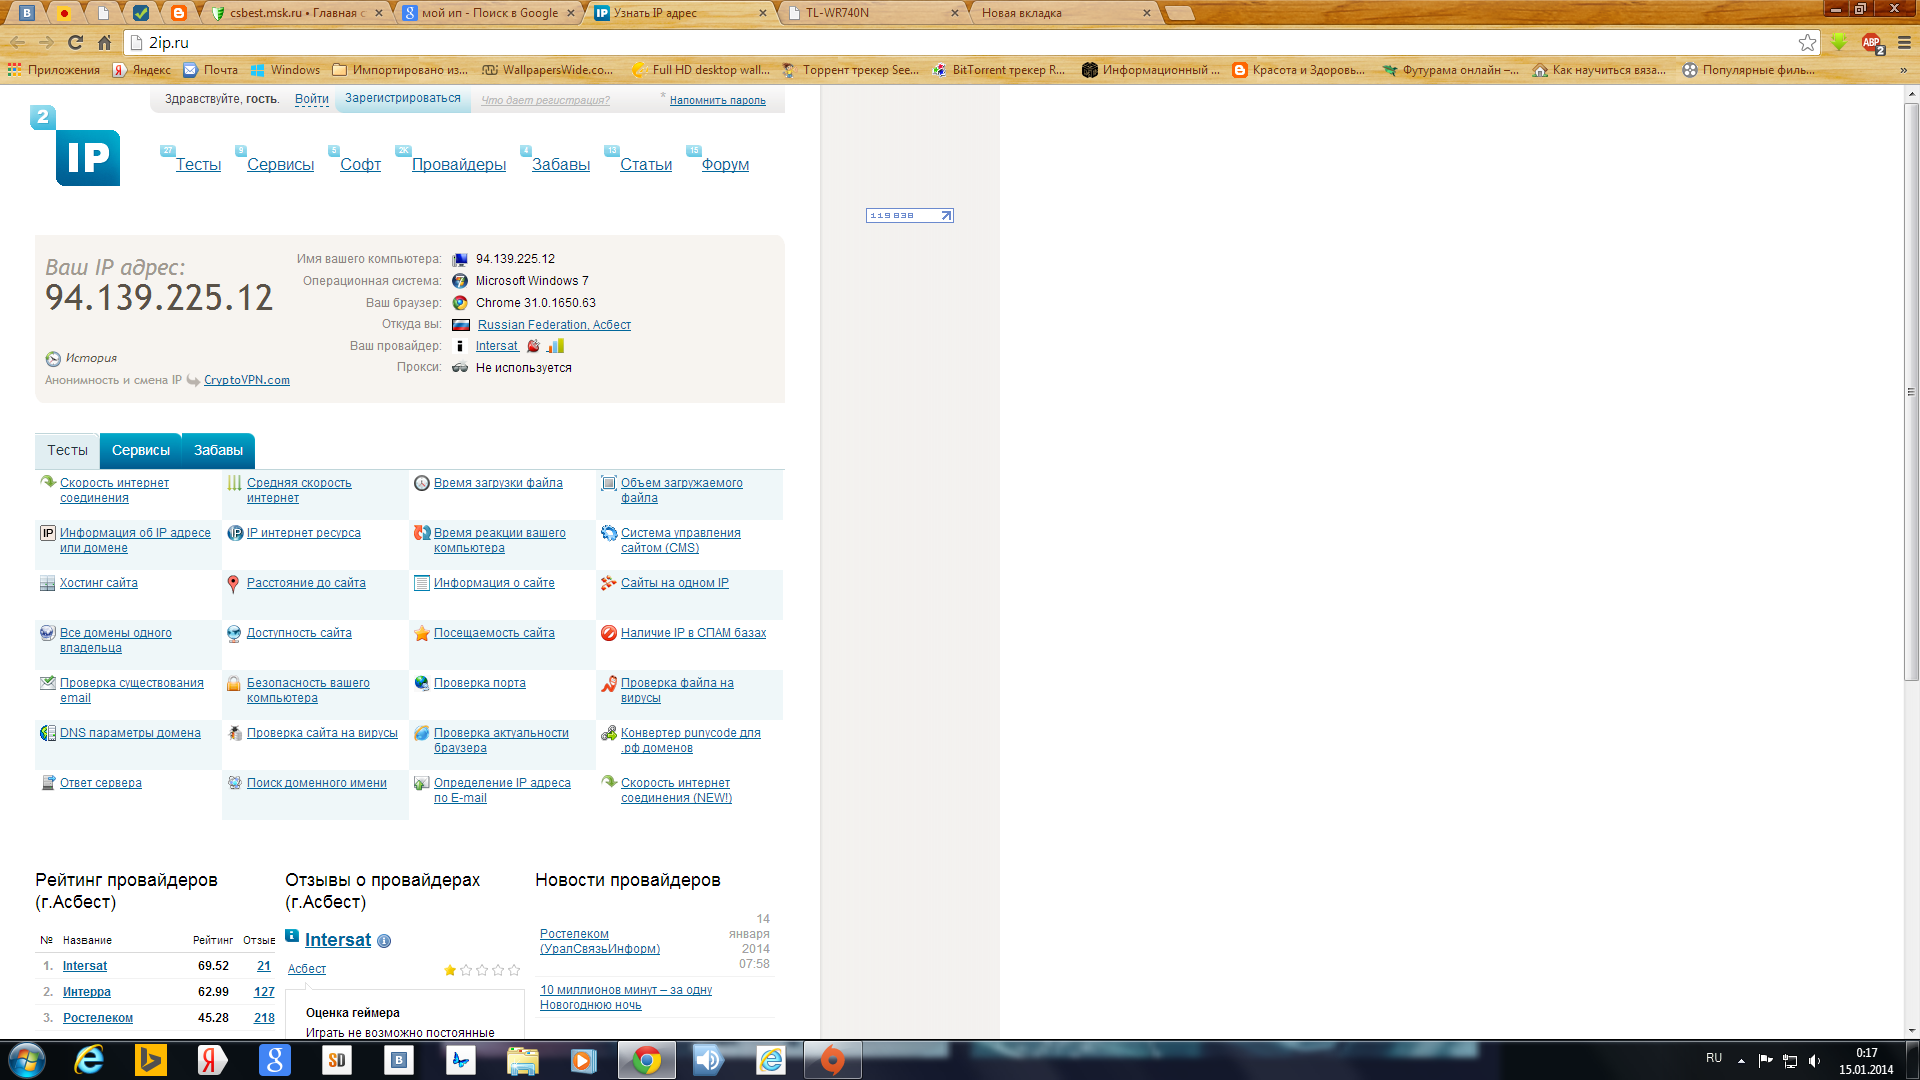Open the Chrome menu hamburger icon
This screenshot has height=1080, width=1920.
[x=1904, y=42]
